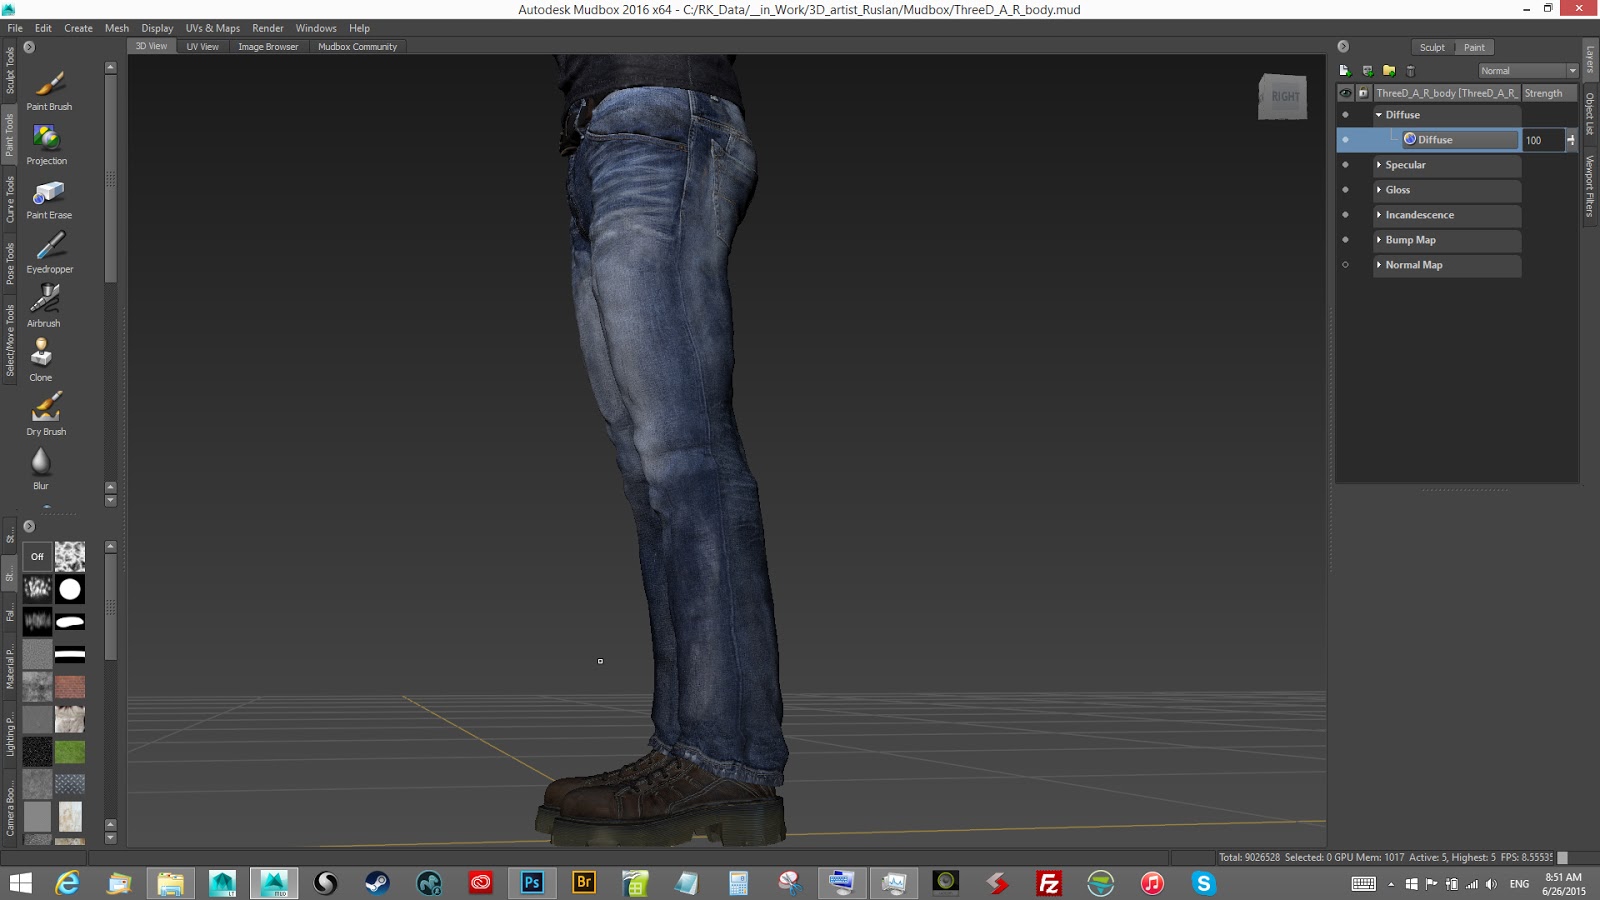
Task: Open Adobe Bridge from the taskbar
Action: [584, 882]
